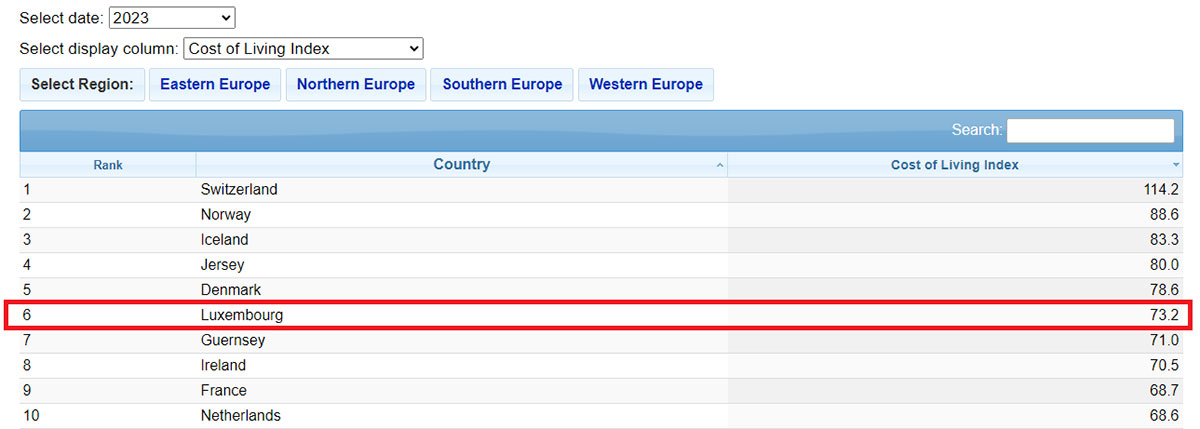Click the 114.2 index value
Image resolution: width=1200 pixels, height=429 pixels.
(x=1161, y=190)
